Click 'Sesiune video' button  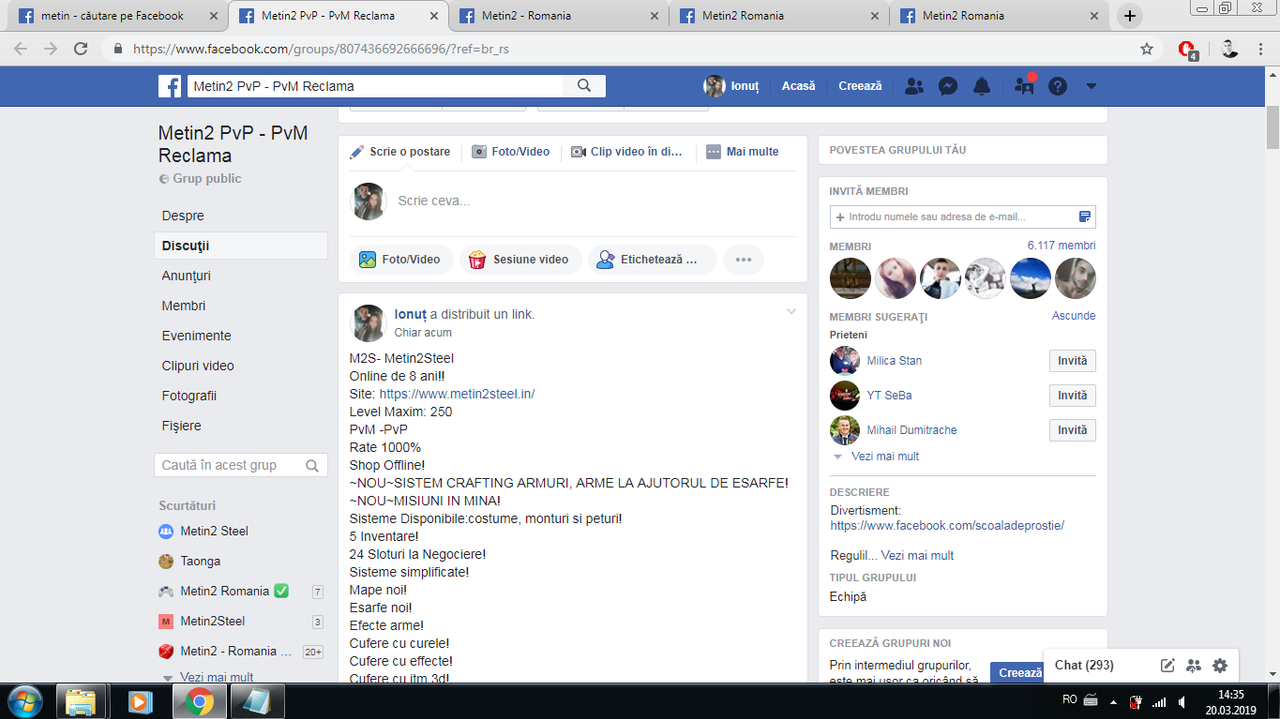click(520, 259)
